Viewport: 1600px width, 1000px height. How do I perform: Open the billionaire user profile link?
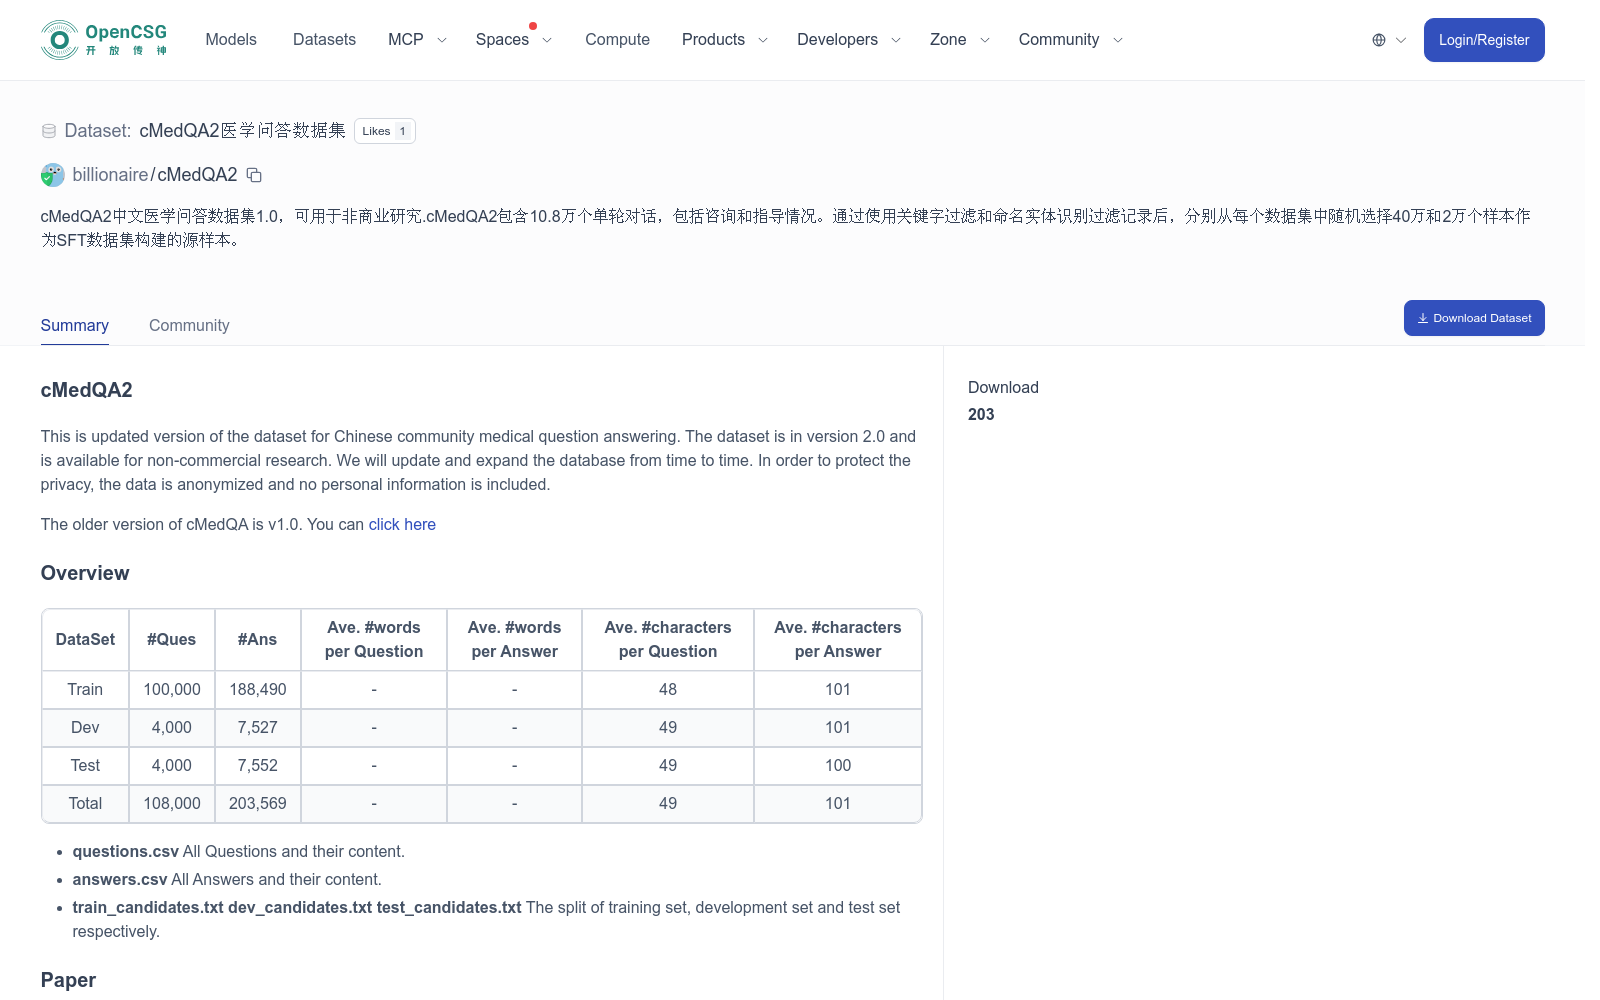pos(110,175)
